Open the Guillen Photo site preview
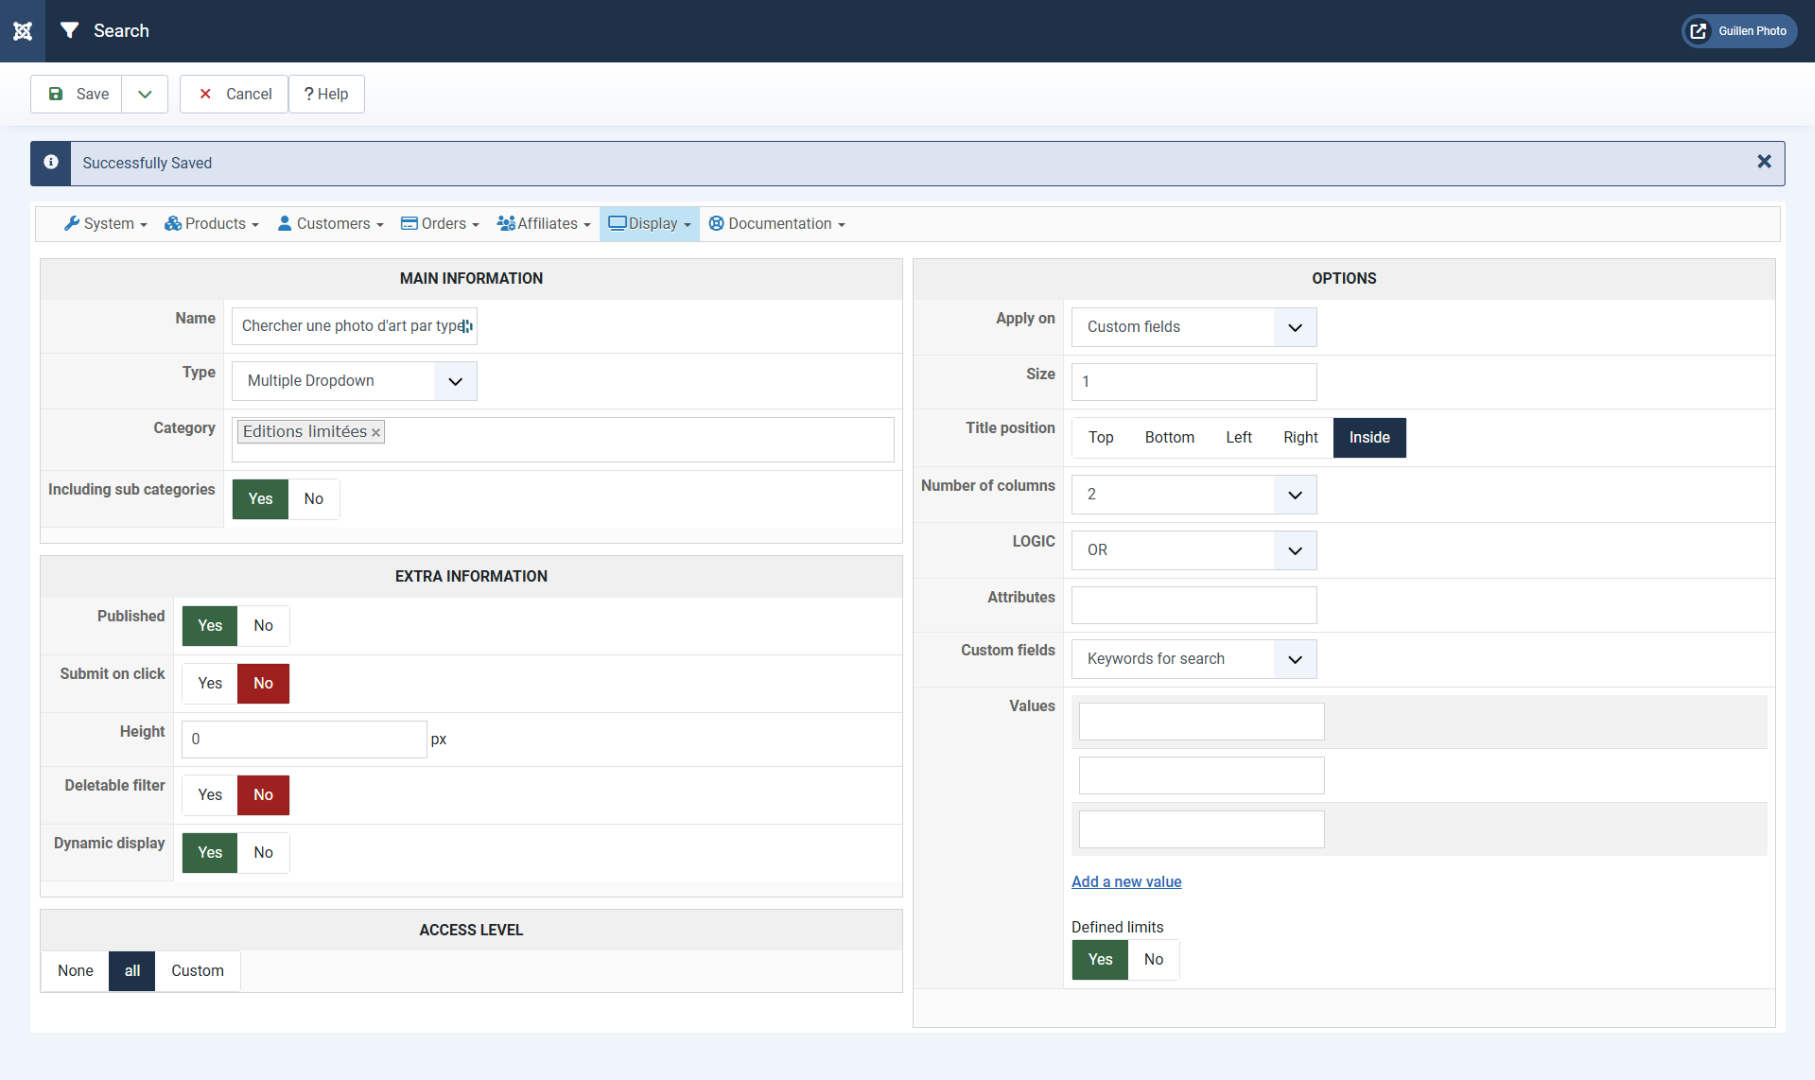Viewport: 1815px width, 1080px height. point(1739,31)
